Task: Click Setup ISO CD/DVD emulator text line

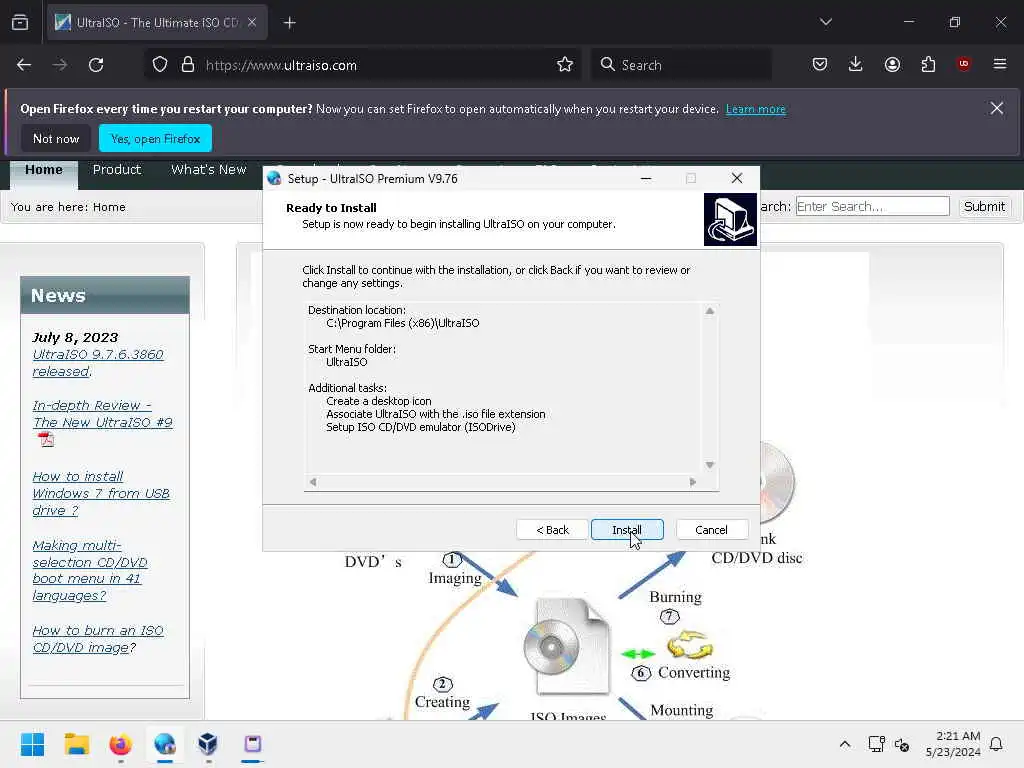Action: pyautogui.click(x=421, y=427)
